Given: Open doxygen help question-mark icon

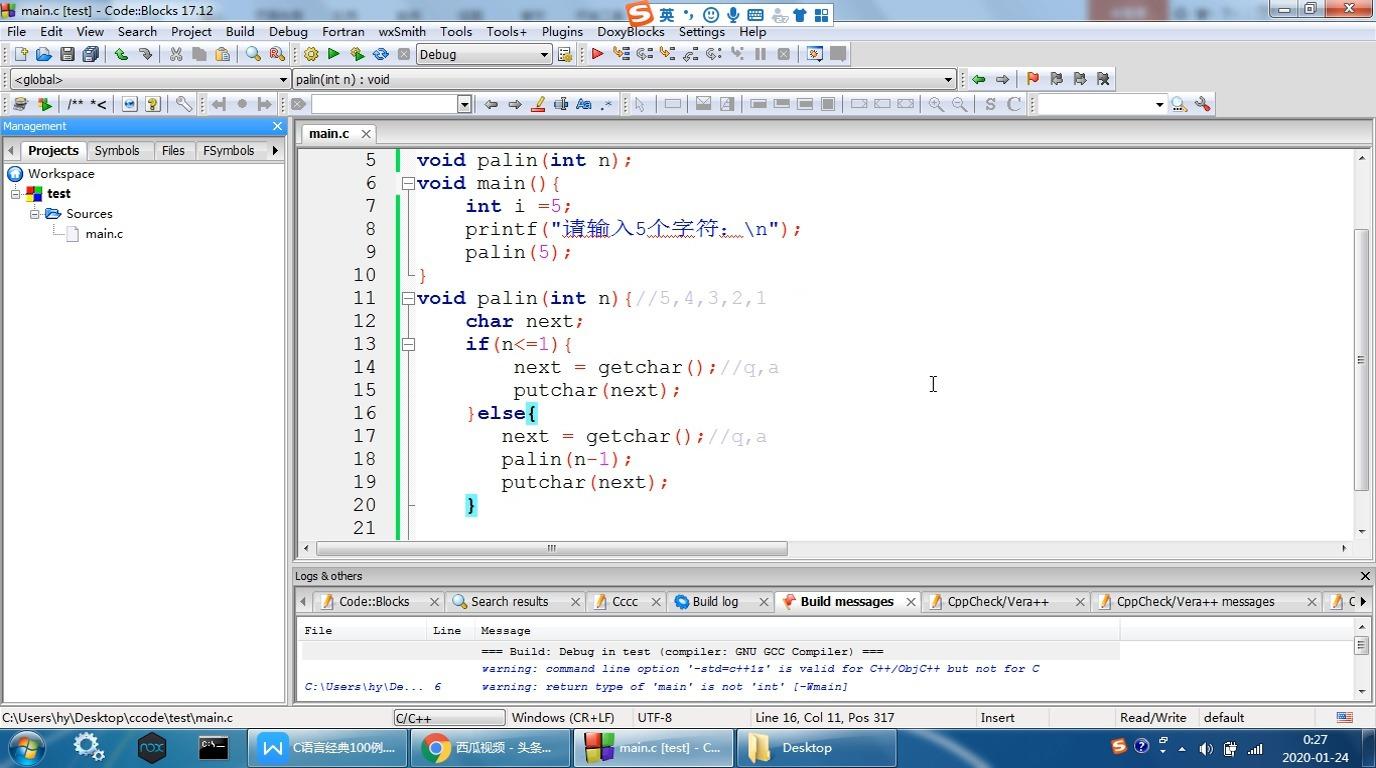Looking at the screenshot, I should pos(153,104).
